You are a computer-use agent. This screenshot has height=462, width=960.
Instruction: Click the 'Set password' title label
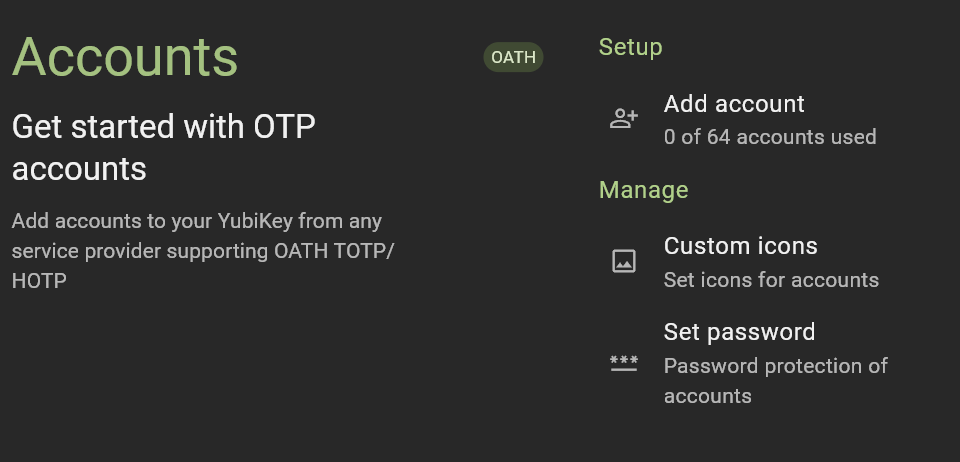click(x=739, y=332)
